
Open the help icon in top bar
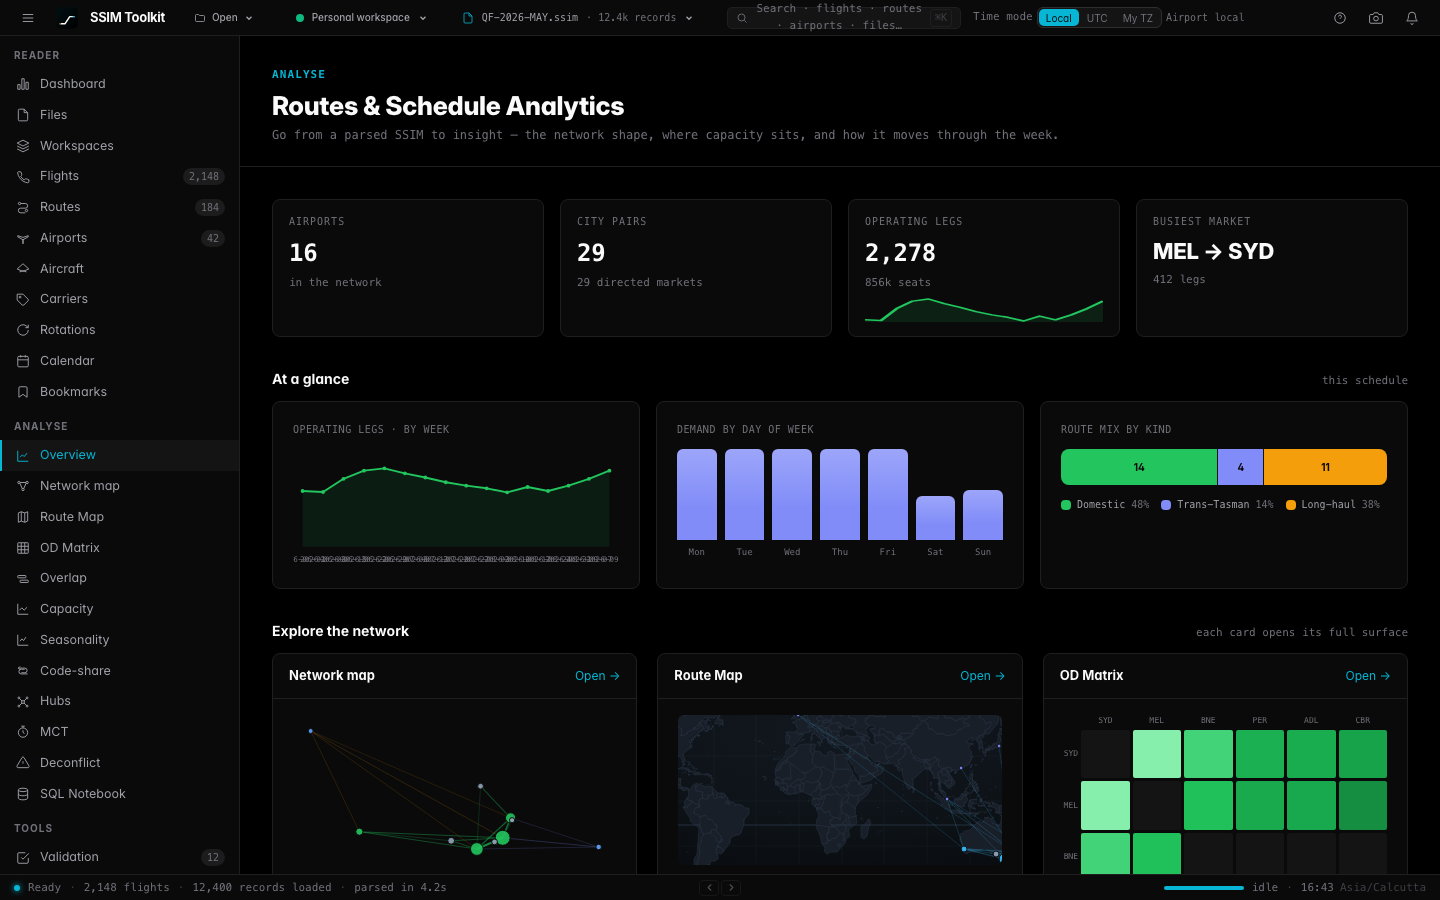(1340, 18)
